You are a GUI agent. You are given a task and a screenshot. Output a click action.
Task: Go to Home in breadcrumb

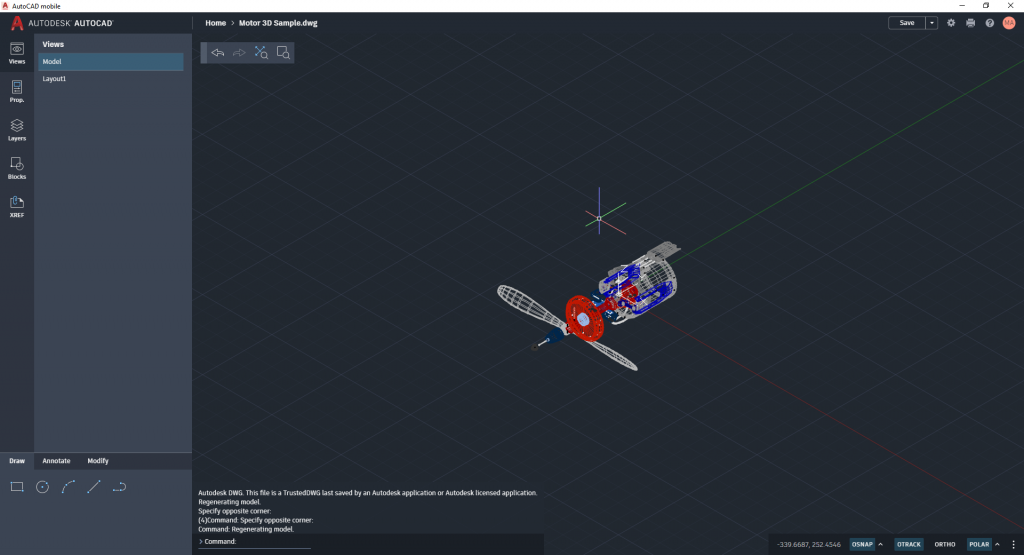click(216, 23)
